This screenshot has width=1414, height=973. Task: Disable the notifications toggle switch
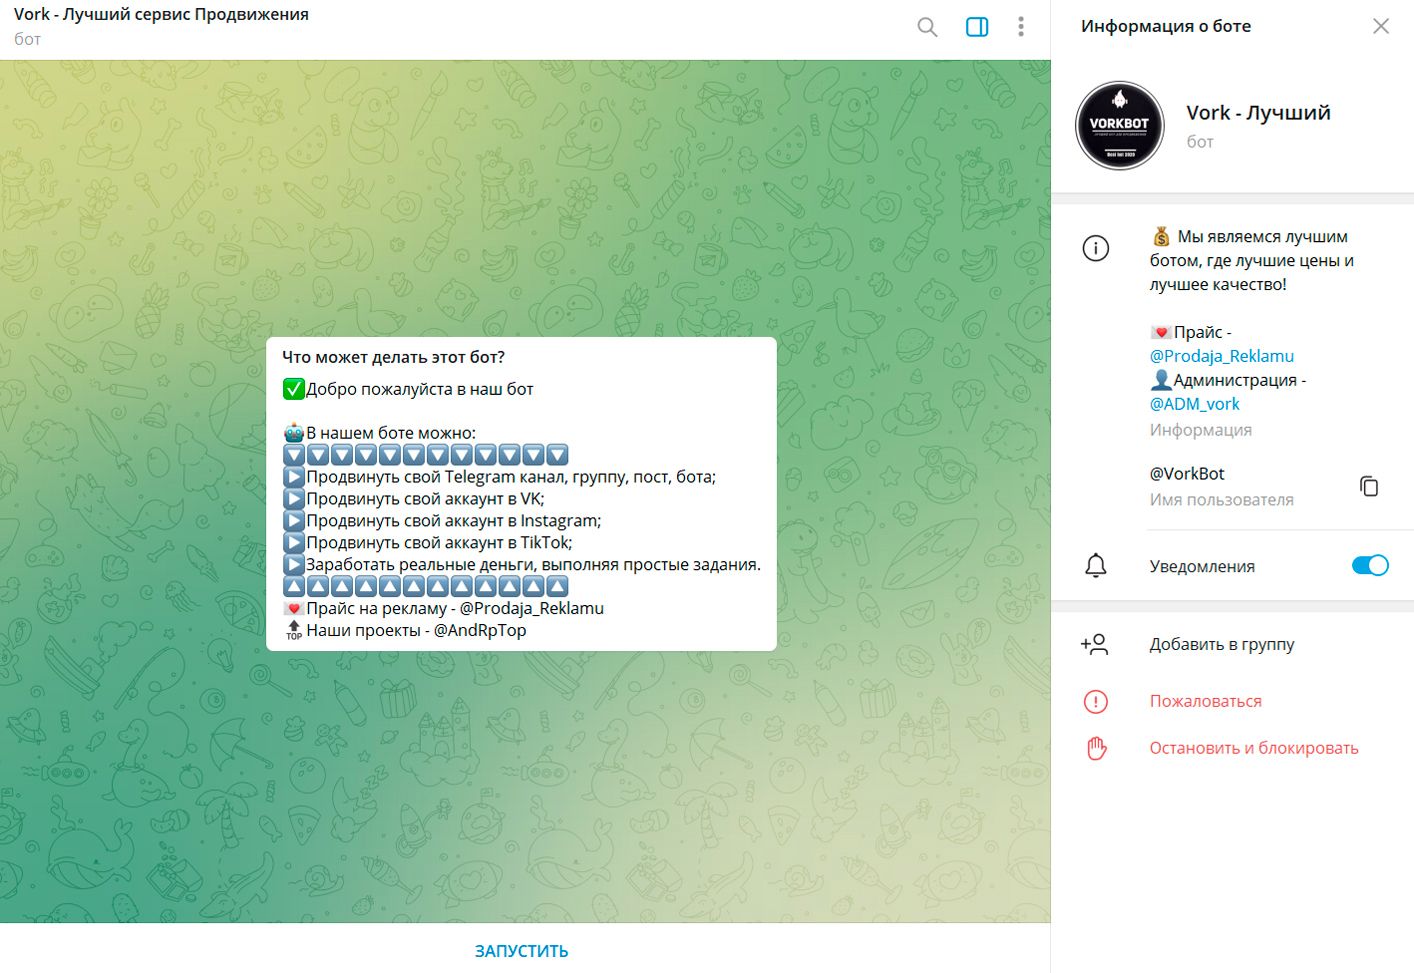tap(1370, 565)
